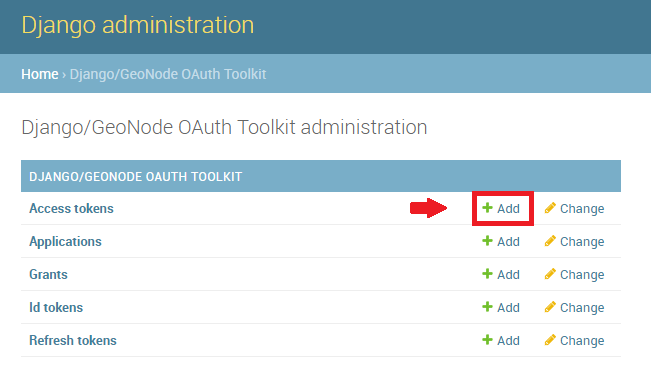Click the pencil icon for Refresh tokens
This screenshot has height=380, width=651.
click(x=550, y=340)
